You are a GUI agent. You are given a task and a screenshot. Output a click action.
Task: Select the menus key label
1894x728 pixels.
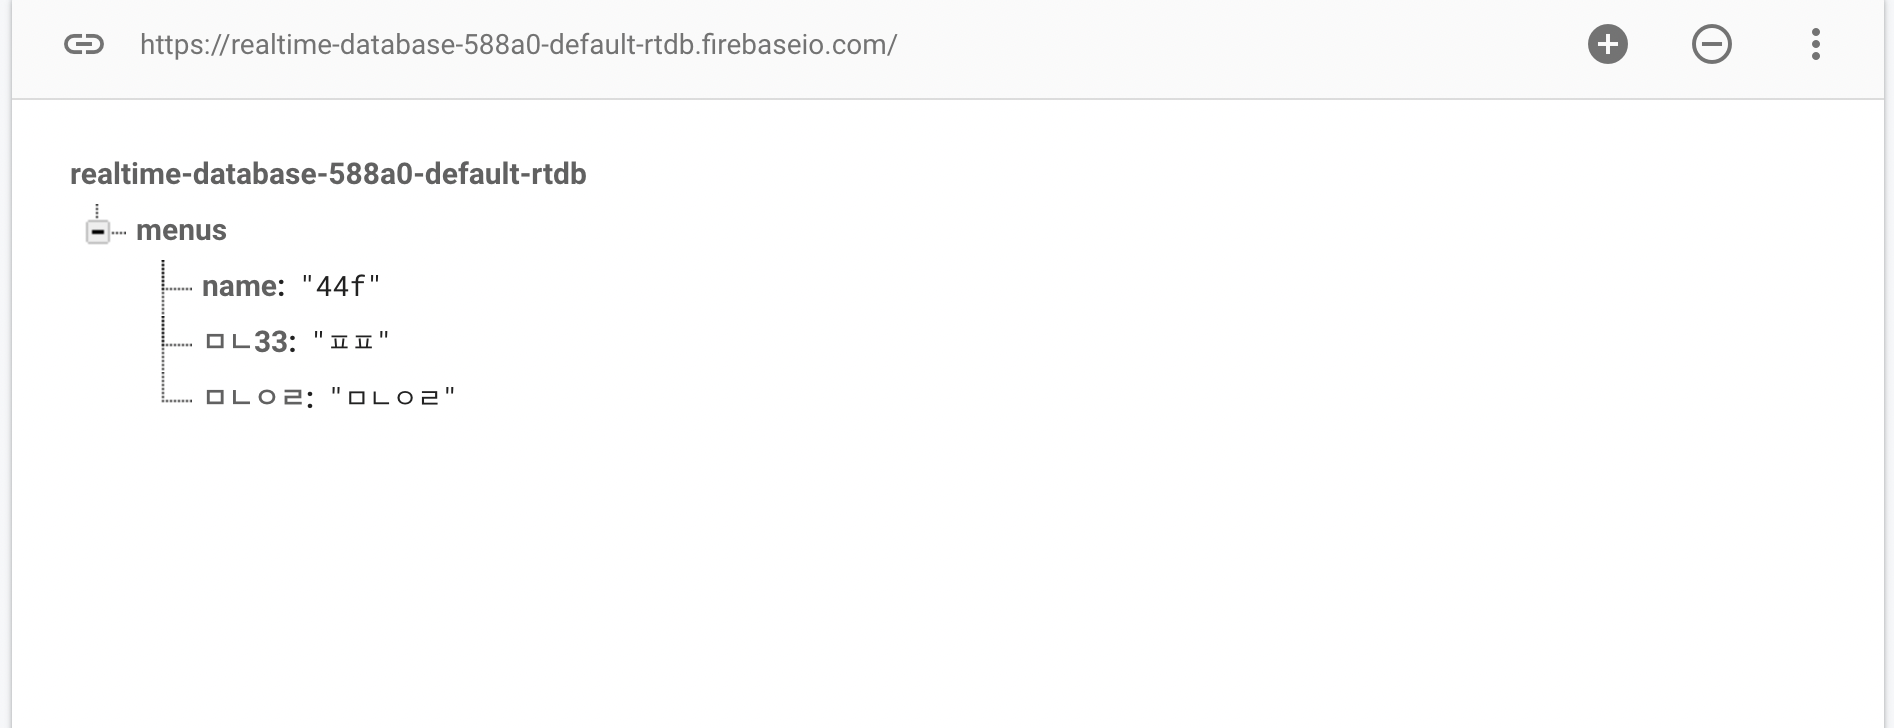click(x=181, y=230)
